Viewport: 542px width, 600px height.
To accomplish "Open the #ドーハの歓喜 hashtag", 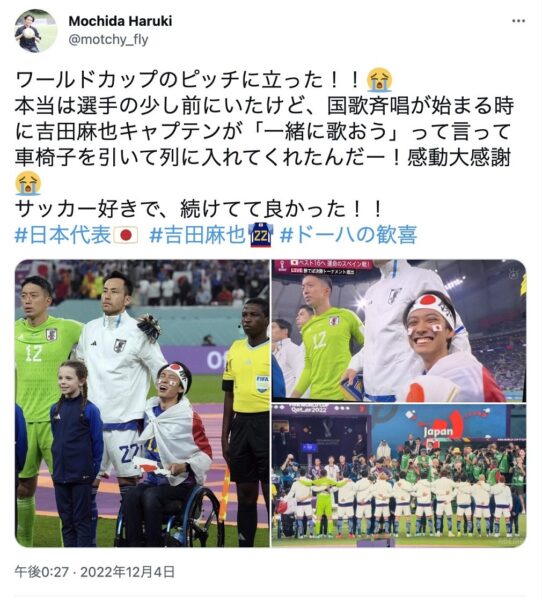I will coord(348,235).
